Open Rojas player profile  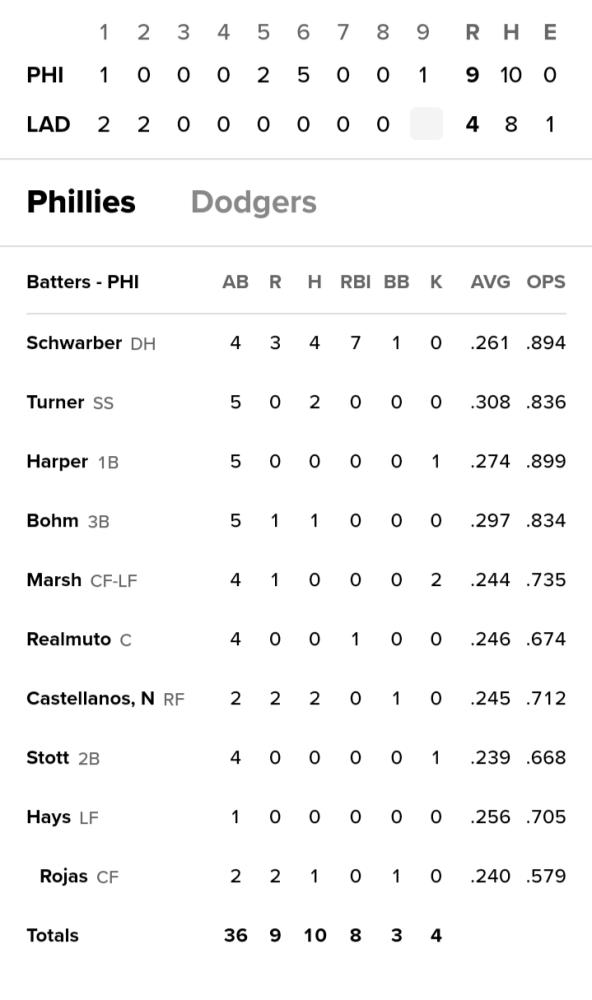coord(63,877)
